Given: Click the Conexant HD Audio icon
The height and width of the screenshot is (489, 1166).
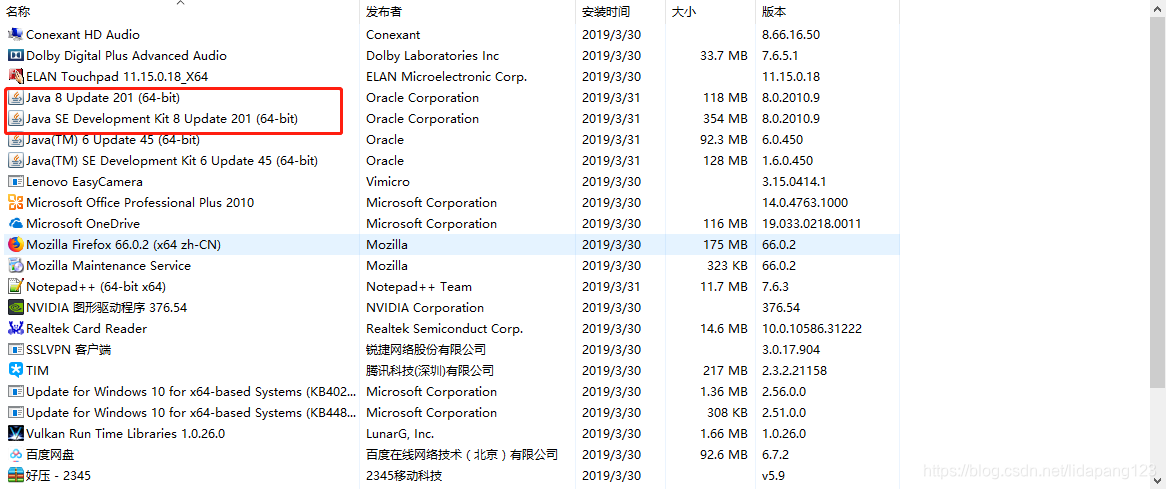Looking at the screenshot, I should [15, 34].
